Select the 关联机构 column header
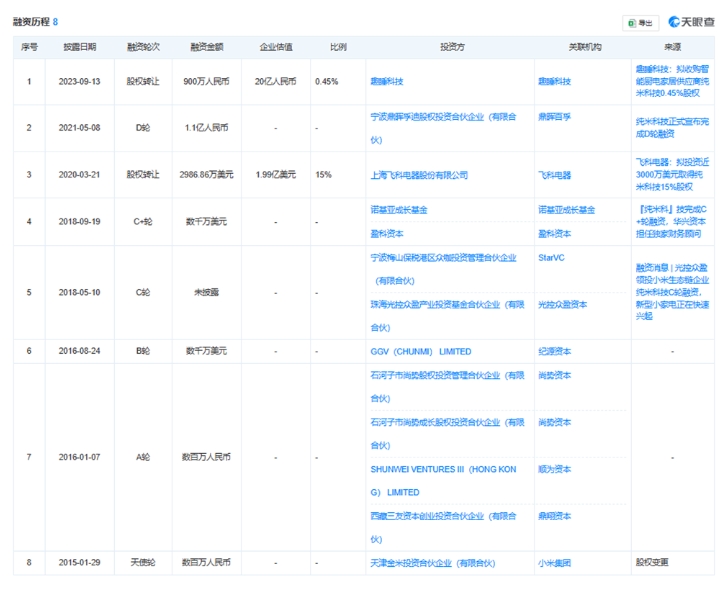The image size is (719, 601). pyautogui.click(x=585, y=47)
